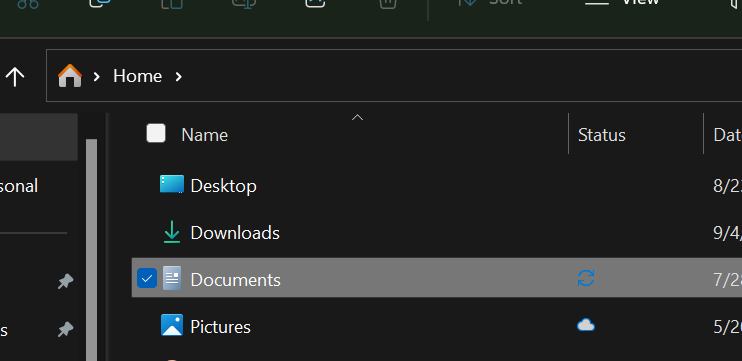
Task: Click the pin icon beside the sidebar item ending in 's'
Action: 65,329
